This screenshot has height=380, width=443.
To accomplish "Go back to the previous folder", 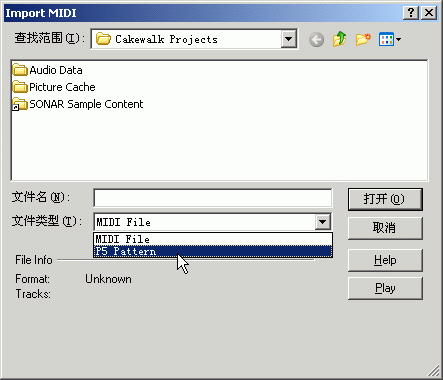I will pyautogui.click(x=316, y=40).
